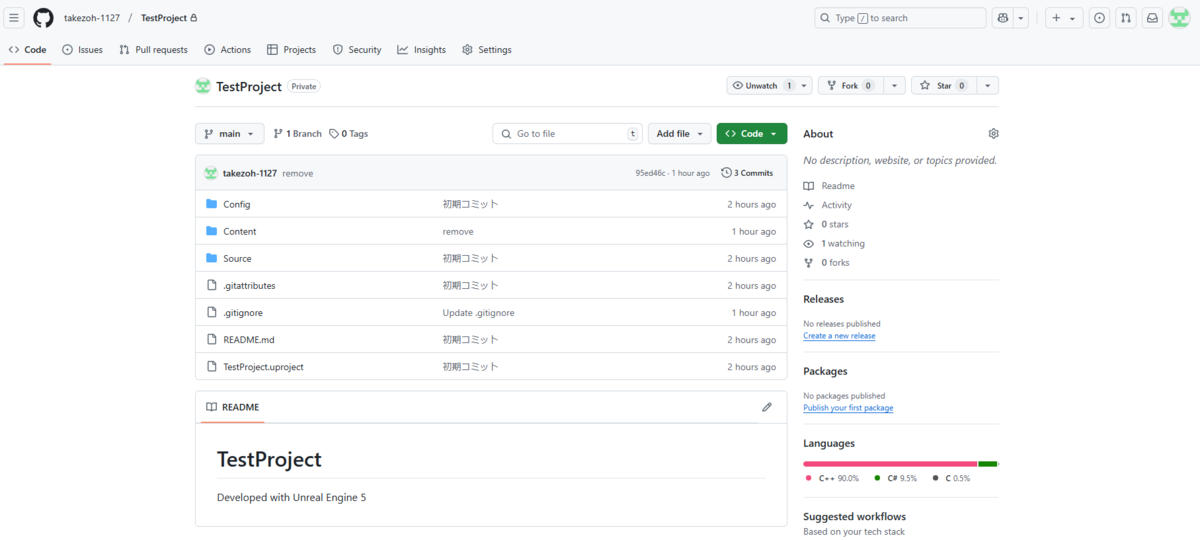This screenshot has width=1200, height=540.
Task: Click the Activity pulse icon
Action: click(x=809, y=205)
